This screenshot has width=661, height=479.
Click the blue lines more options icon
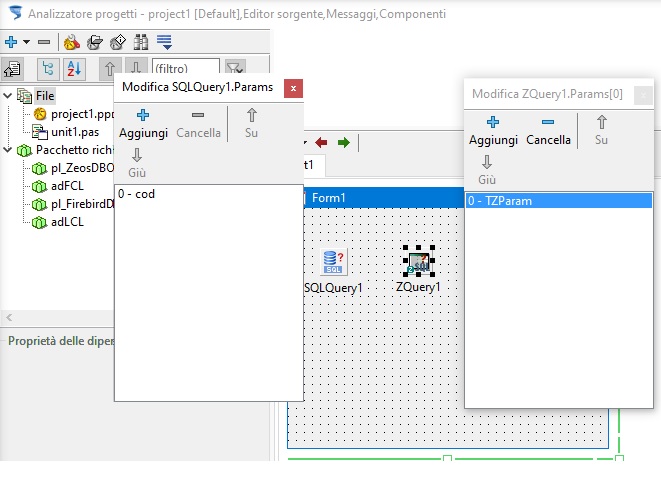[164, 42]
